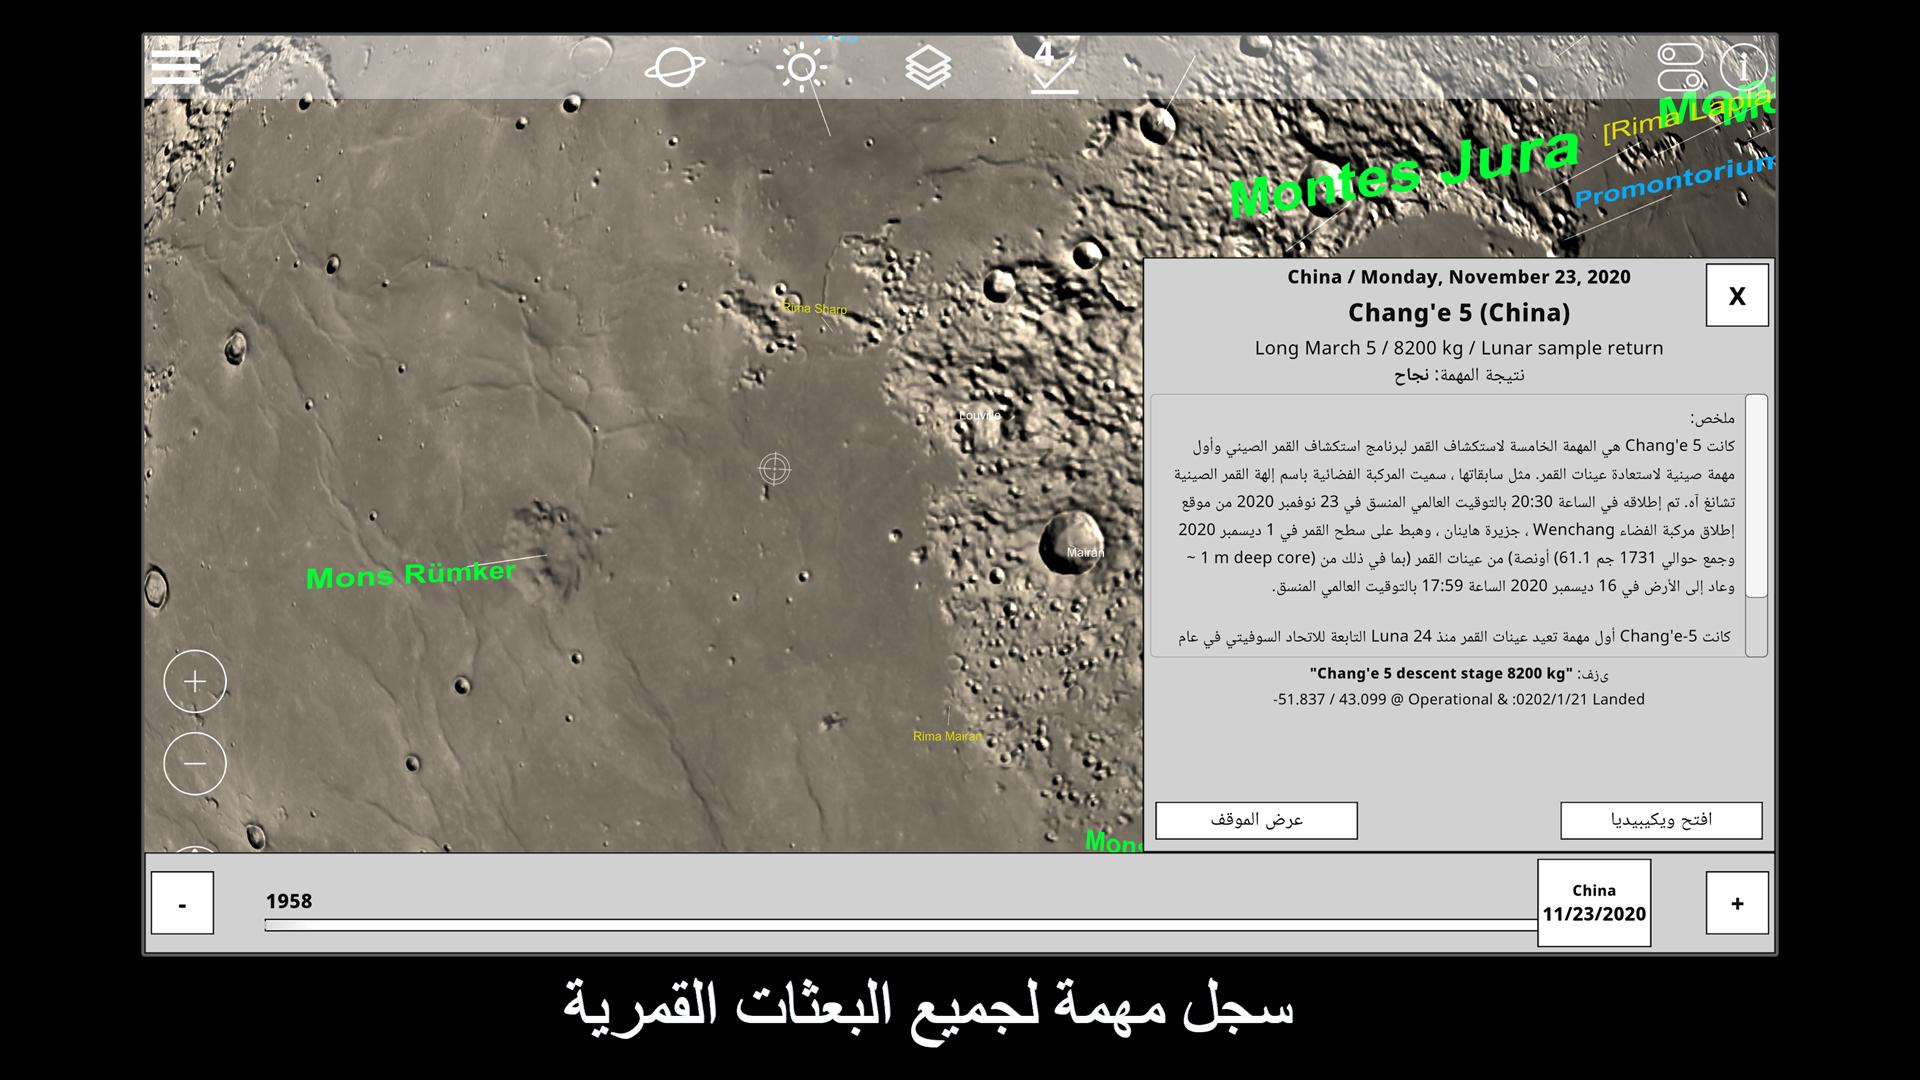Click the عرض الموقف button
This screenshot has width=1920, height=1080.
(x=1257, y=820)
